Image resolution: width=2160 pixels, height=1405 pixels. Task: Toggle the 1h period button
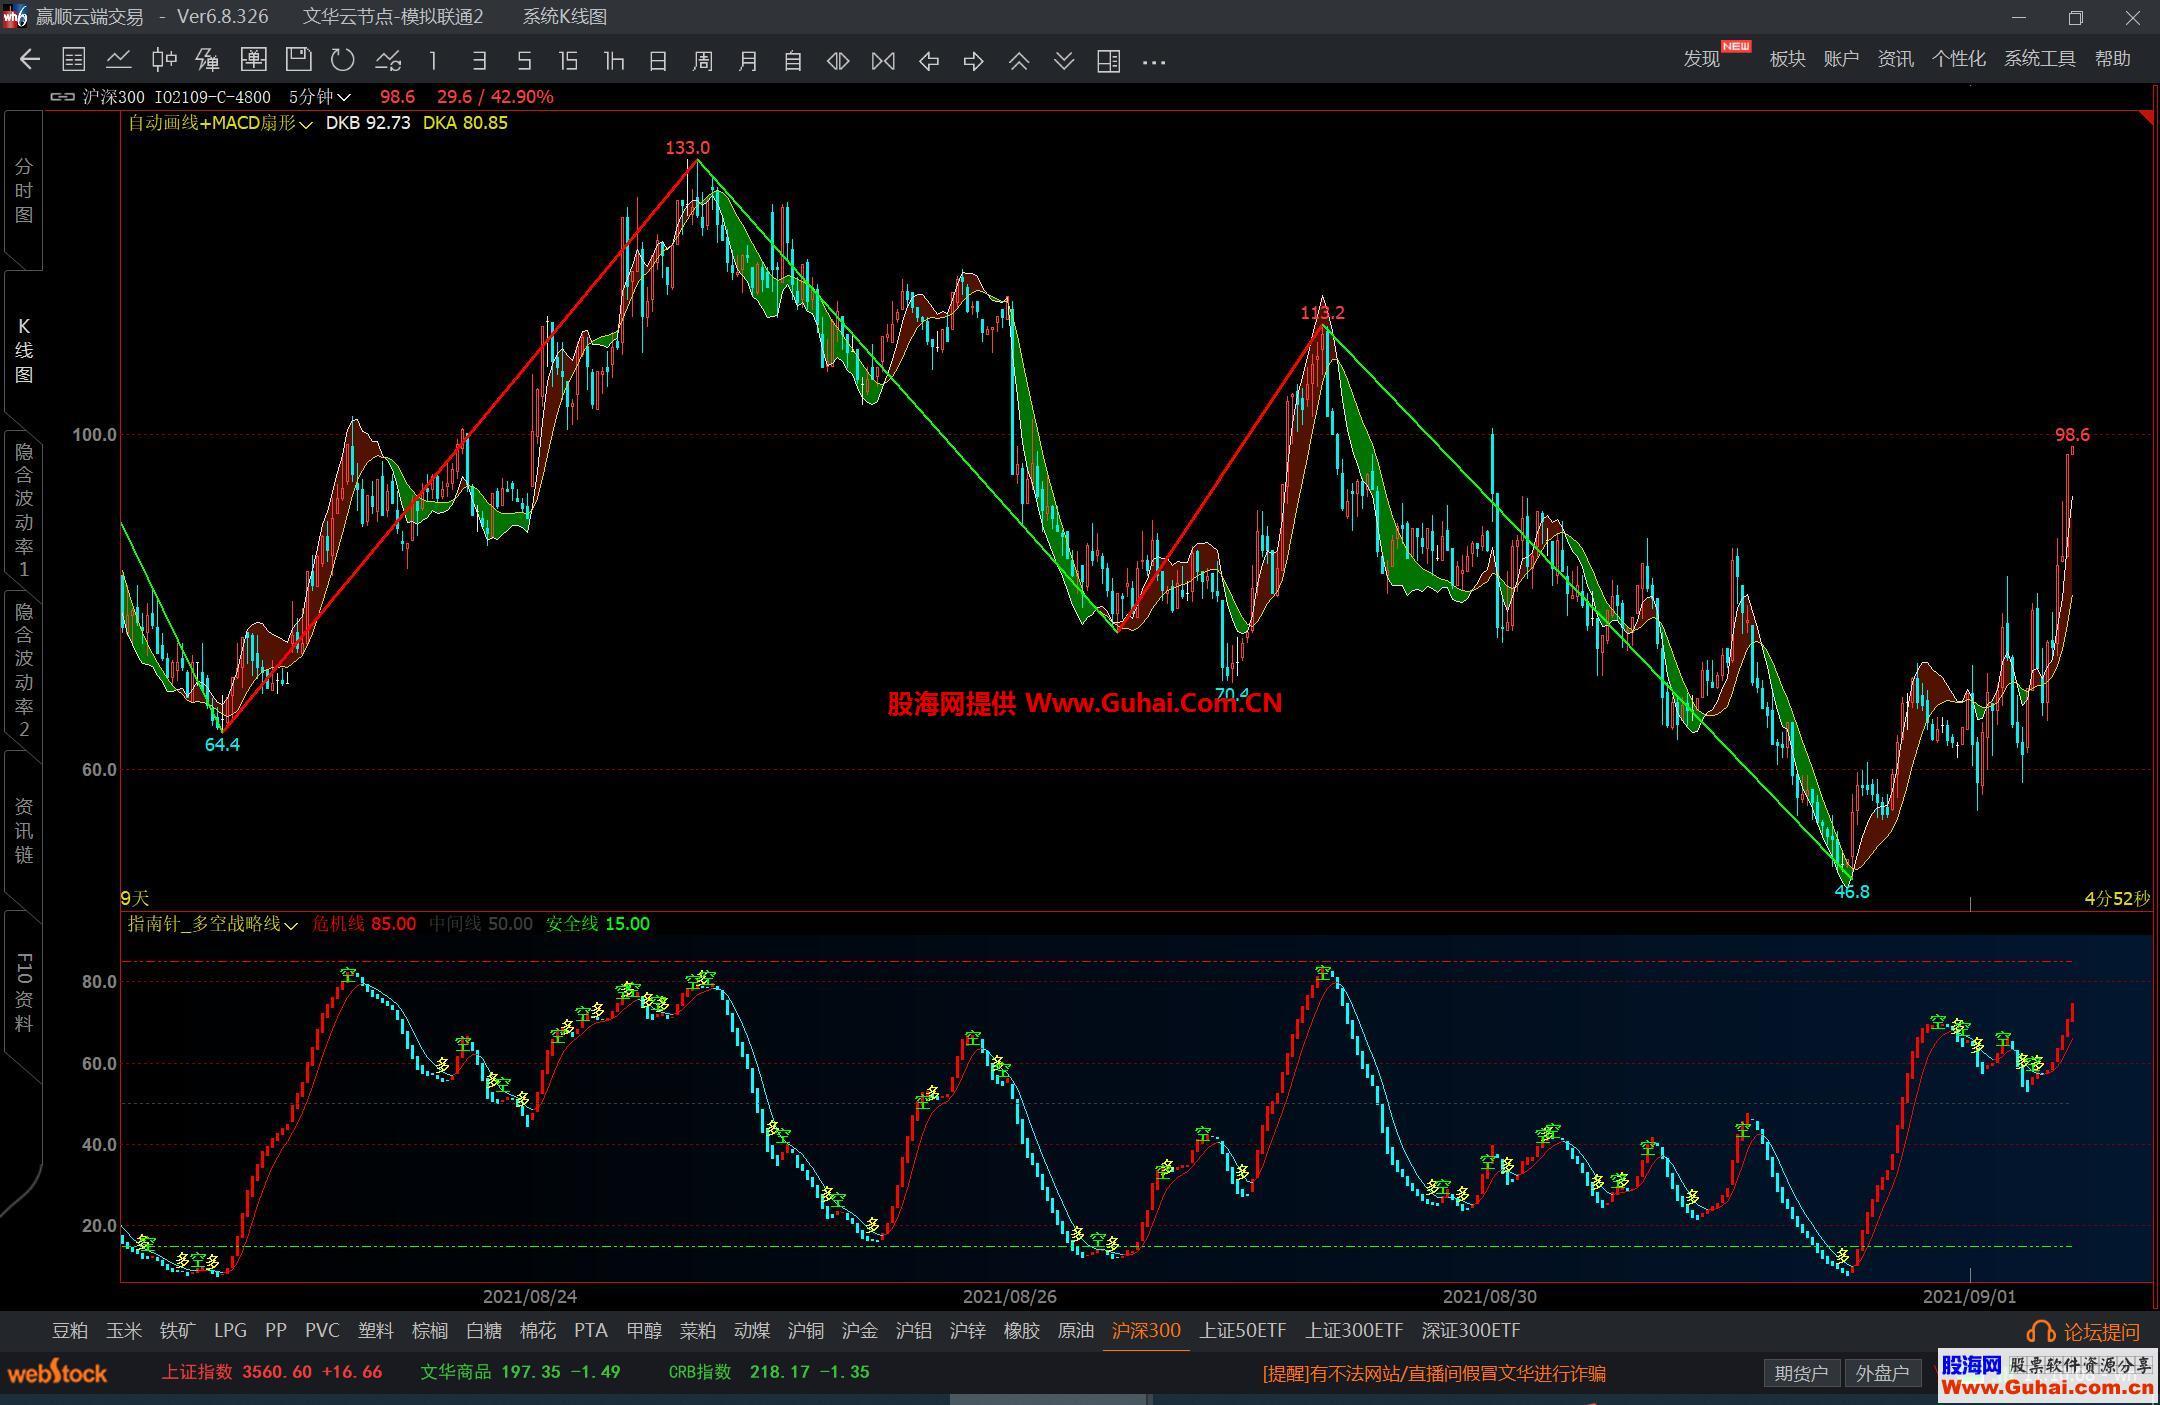[614, 61]
